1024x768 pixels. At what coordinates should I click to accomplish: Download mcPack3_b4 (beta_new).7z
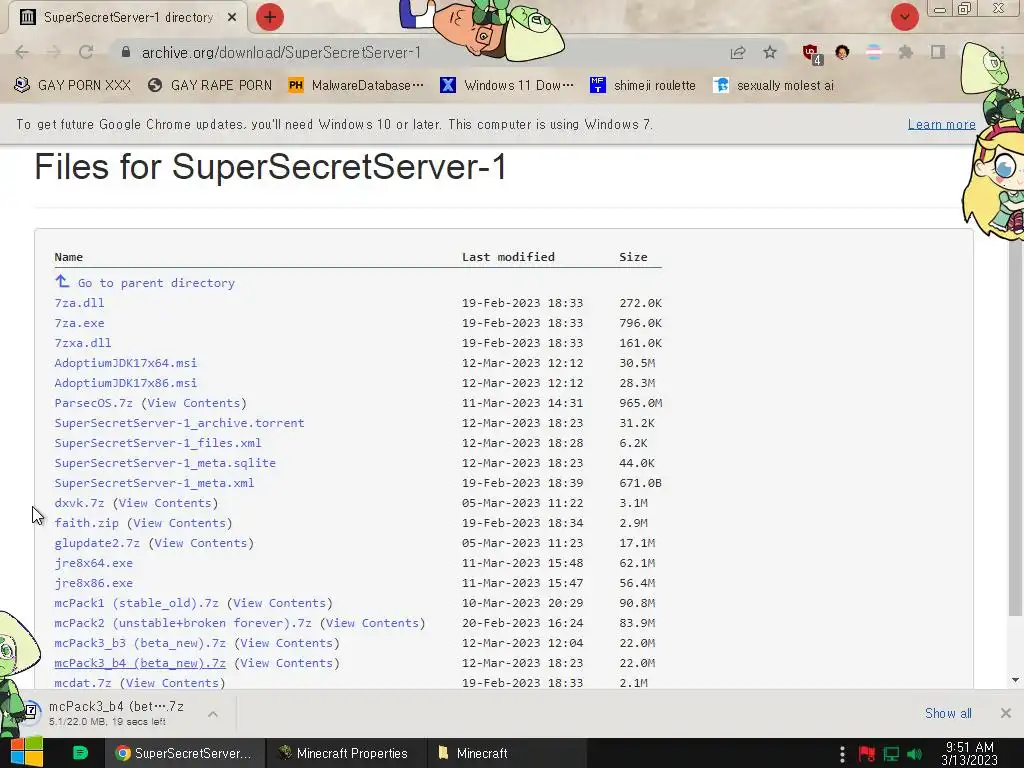coord(140,664)
